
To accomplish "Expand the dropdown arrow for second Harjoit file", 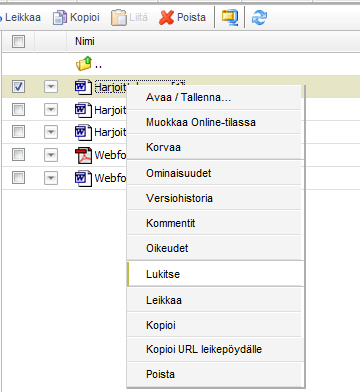I will pyautogui.click(x=51, y=109).
